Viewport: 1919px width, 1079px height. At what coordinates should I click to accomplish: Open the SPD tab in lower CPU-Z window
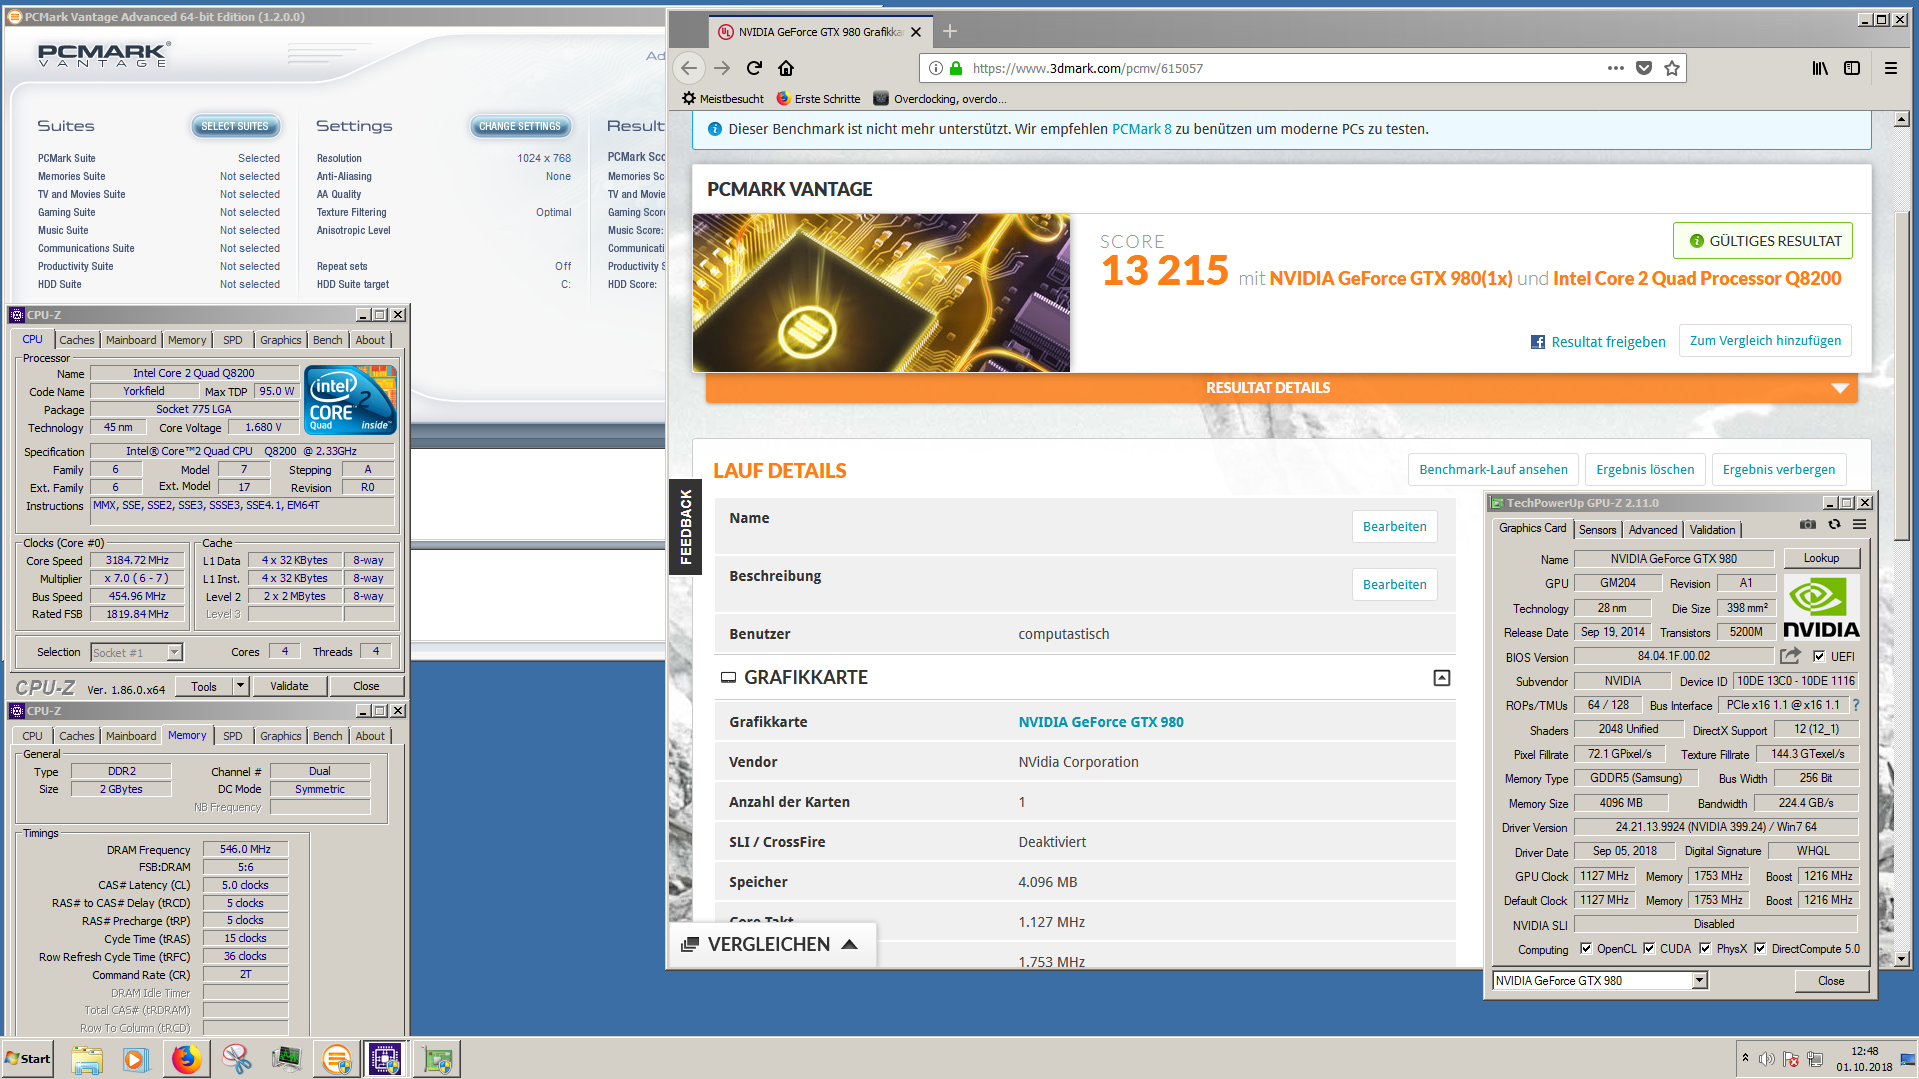click(233, 736)
